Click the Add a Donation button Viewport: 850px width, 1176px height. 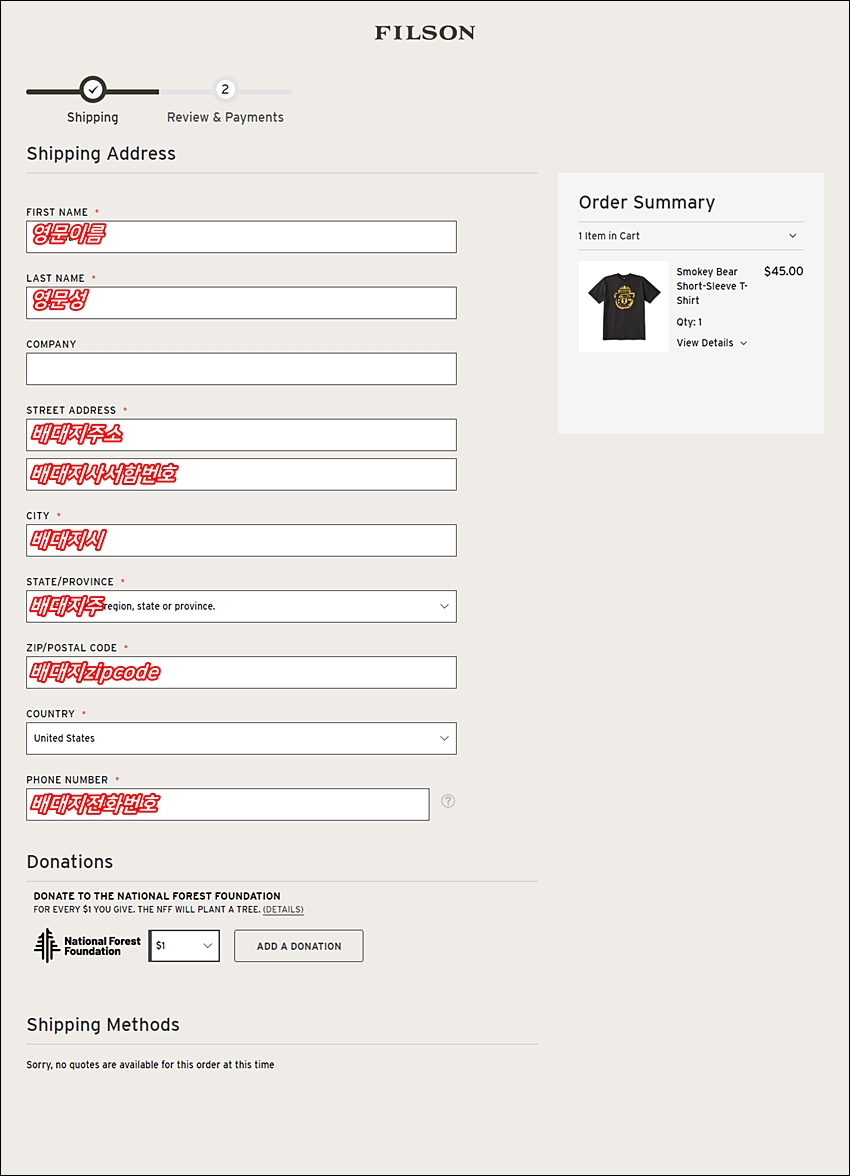click(x=299, y=946)
